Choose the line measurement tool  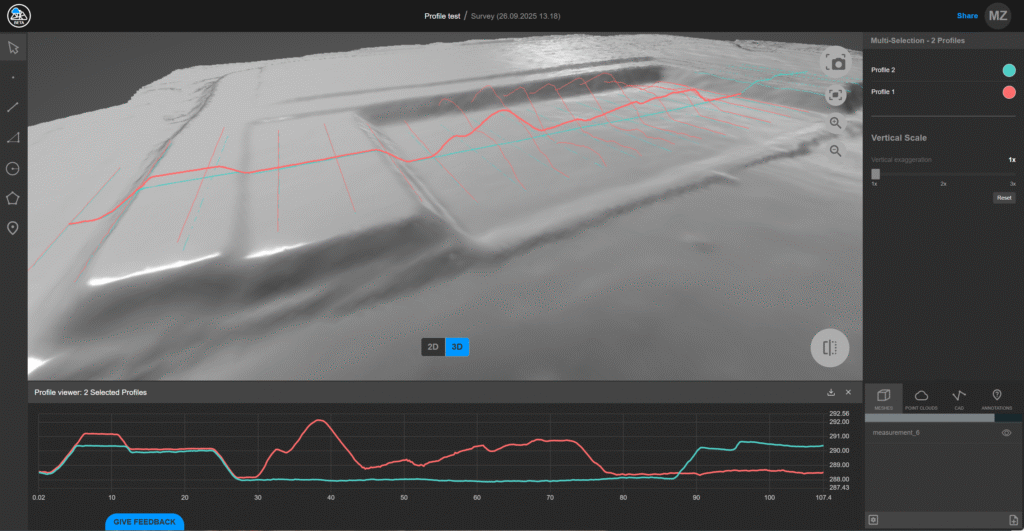pyautogui.click(x=13, y=106)
